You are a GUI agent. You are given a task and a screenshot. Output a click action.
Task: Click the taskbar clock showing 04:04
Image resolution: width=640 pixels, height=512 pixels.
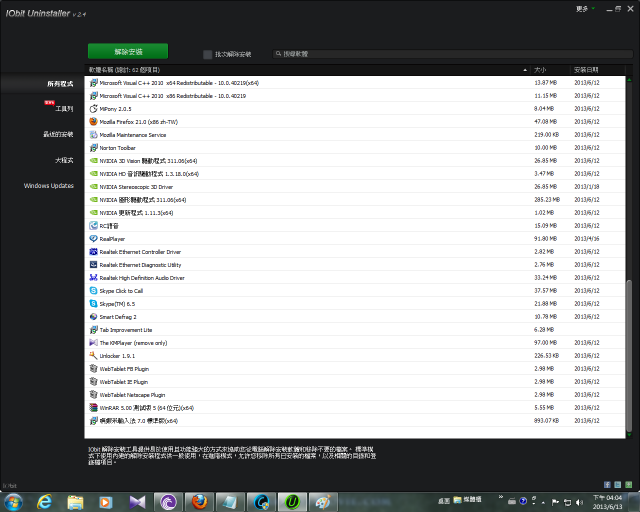[607, 502]
